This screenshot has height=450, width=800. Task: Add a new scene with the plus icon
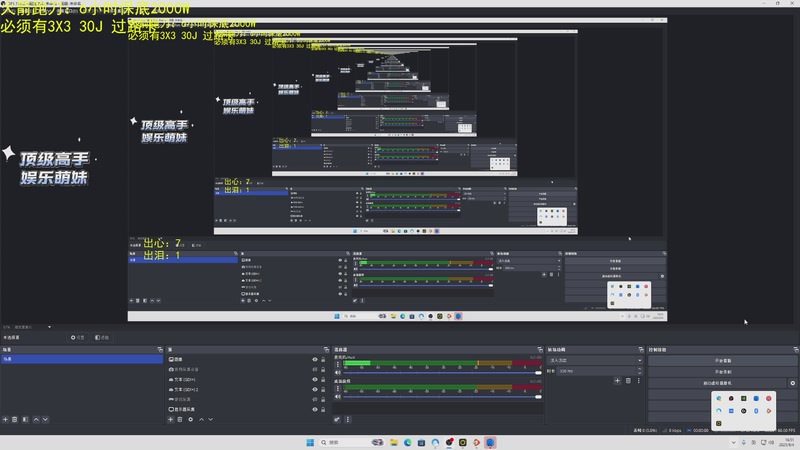coord(5,419)
